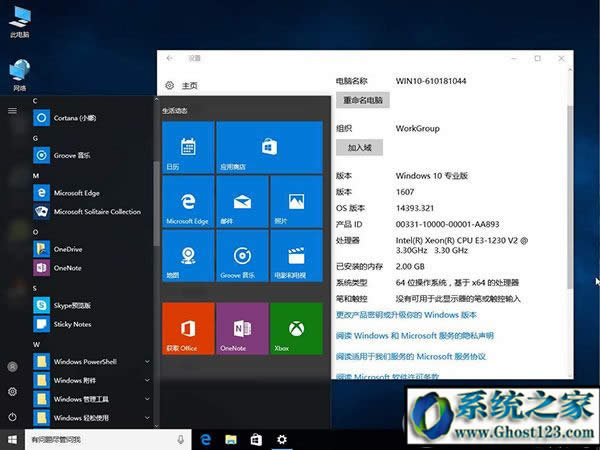Viewport: 600px width, 450px height.
Task: Open the 获取 Office tile
Action: [187, 329]
